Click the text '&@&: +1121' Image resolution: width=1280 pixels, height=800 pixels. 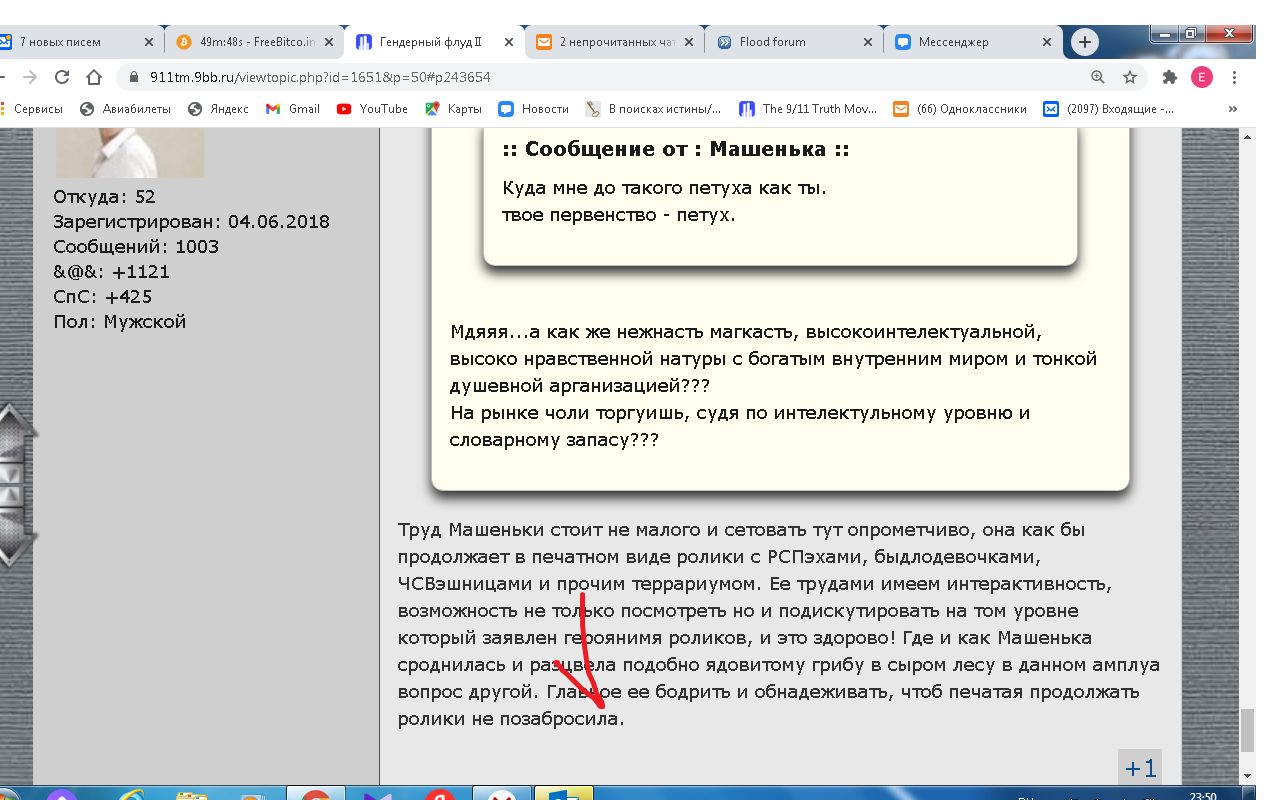(x=111, y=272)
